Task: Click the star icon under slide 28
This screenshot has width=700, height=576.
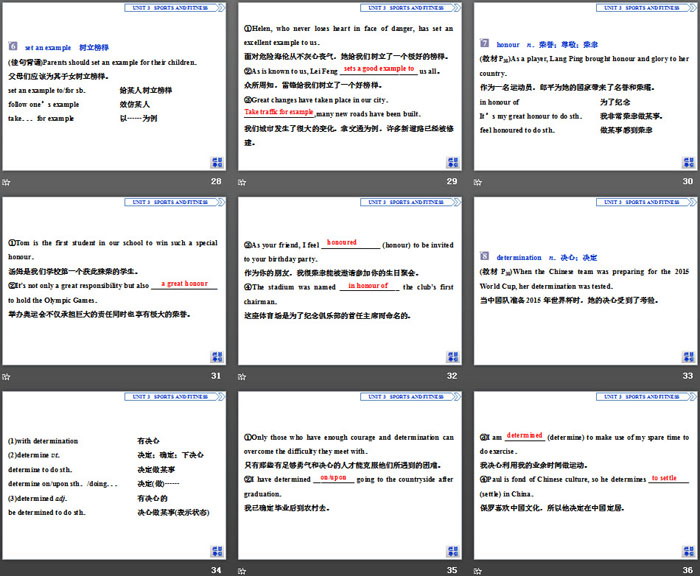Action: 6,182
